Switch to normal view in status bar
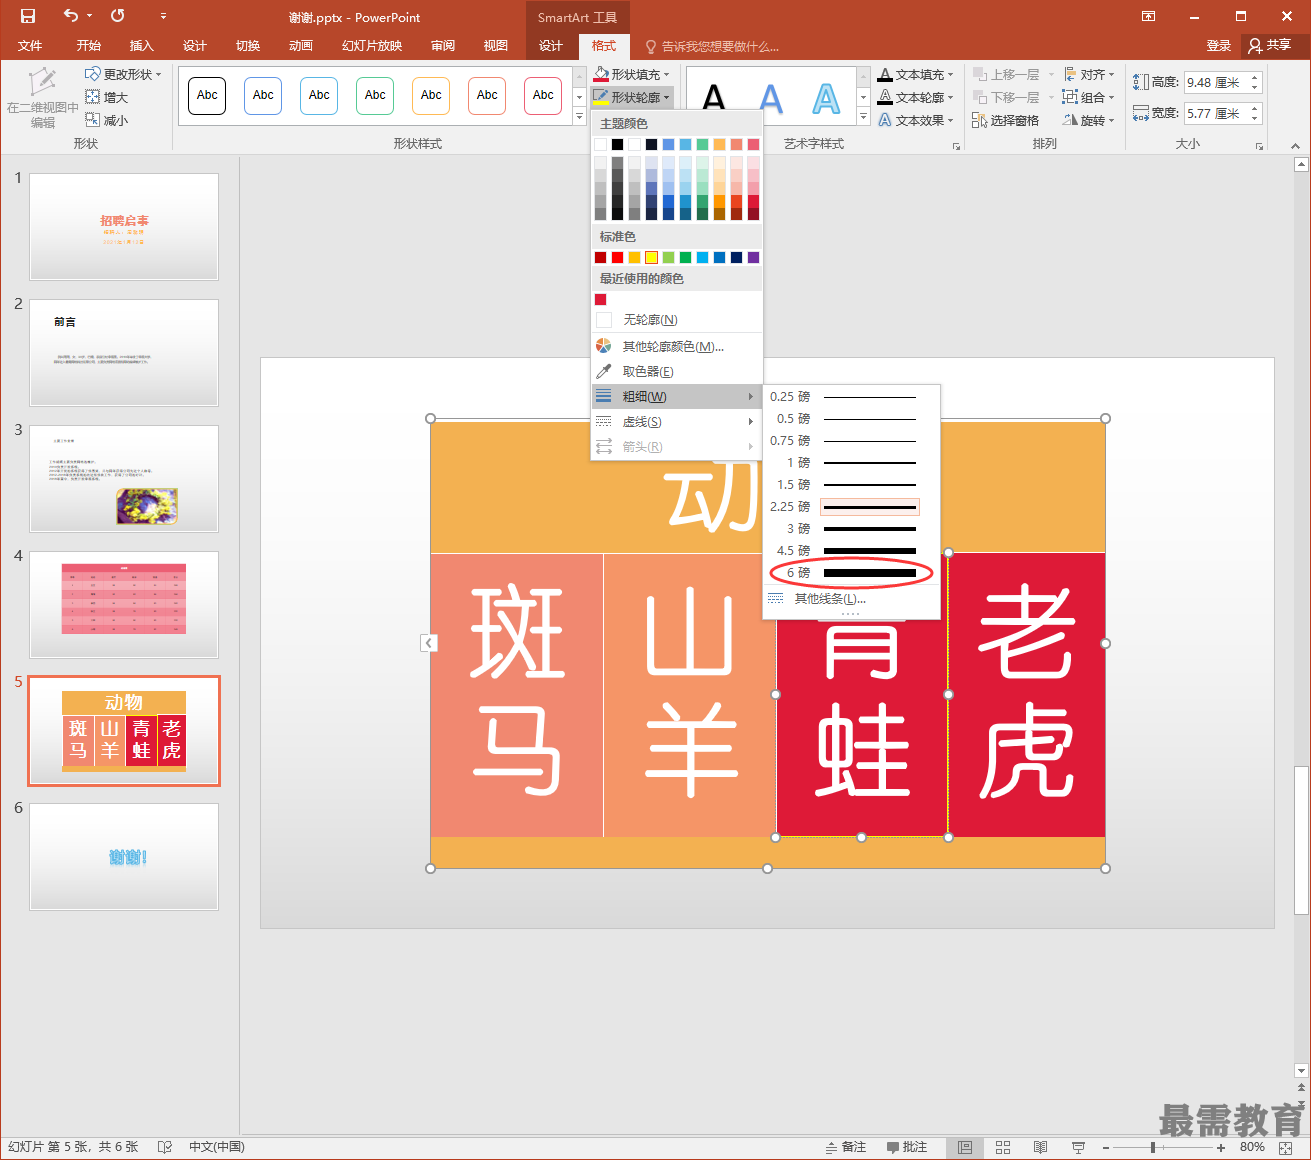This screenshot has height=1160, width=1311. pos(965,1147)
